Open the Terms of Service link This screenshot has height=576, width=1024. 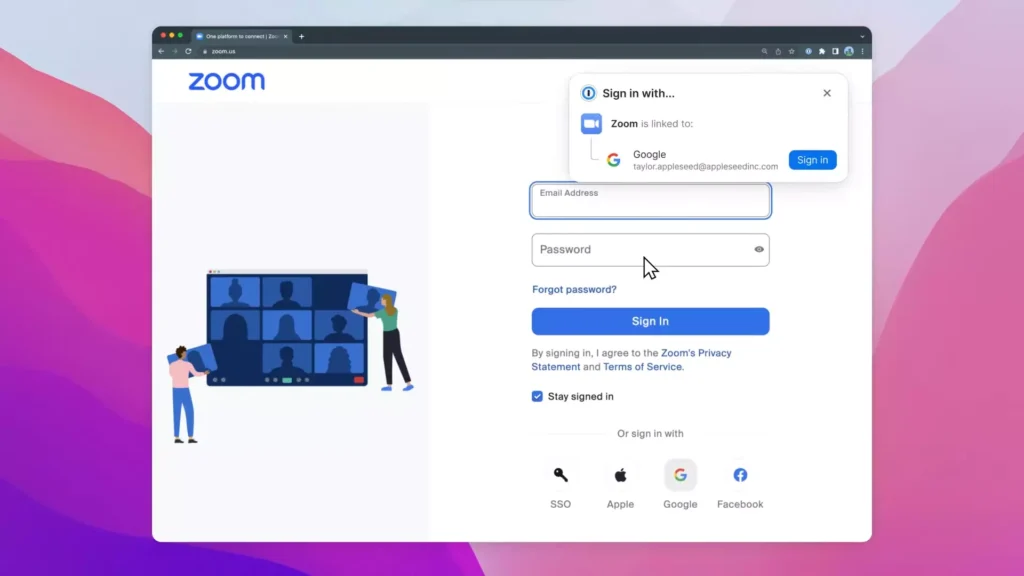[x=643, y=367]
